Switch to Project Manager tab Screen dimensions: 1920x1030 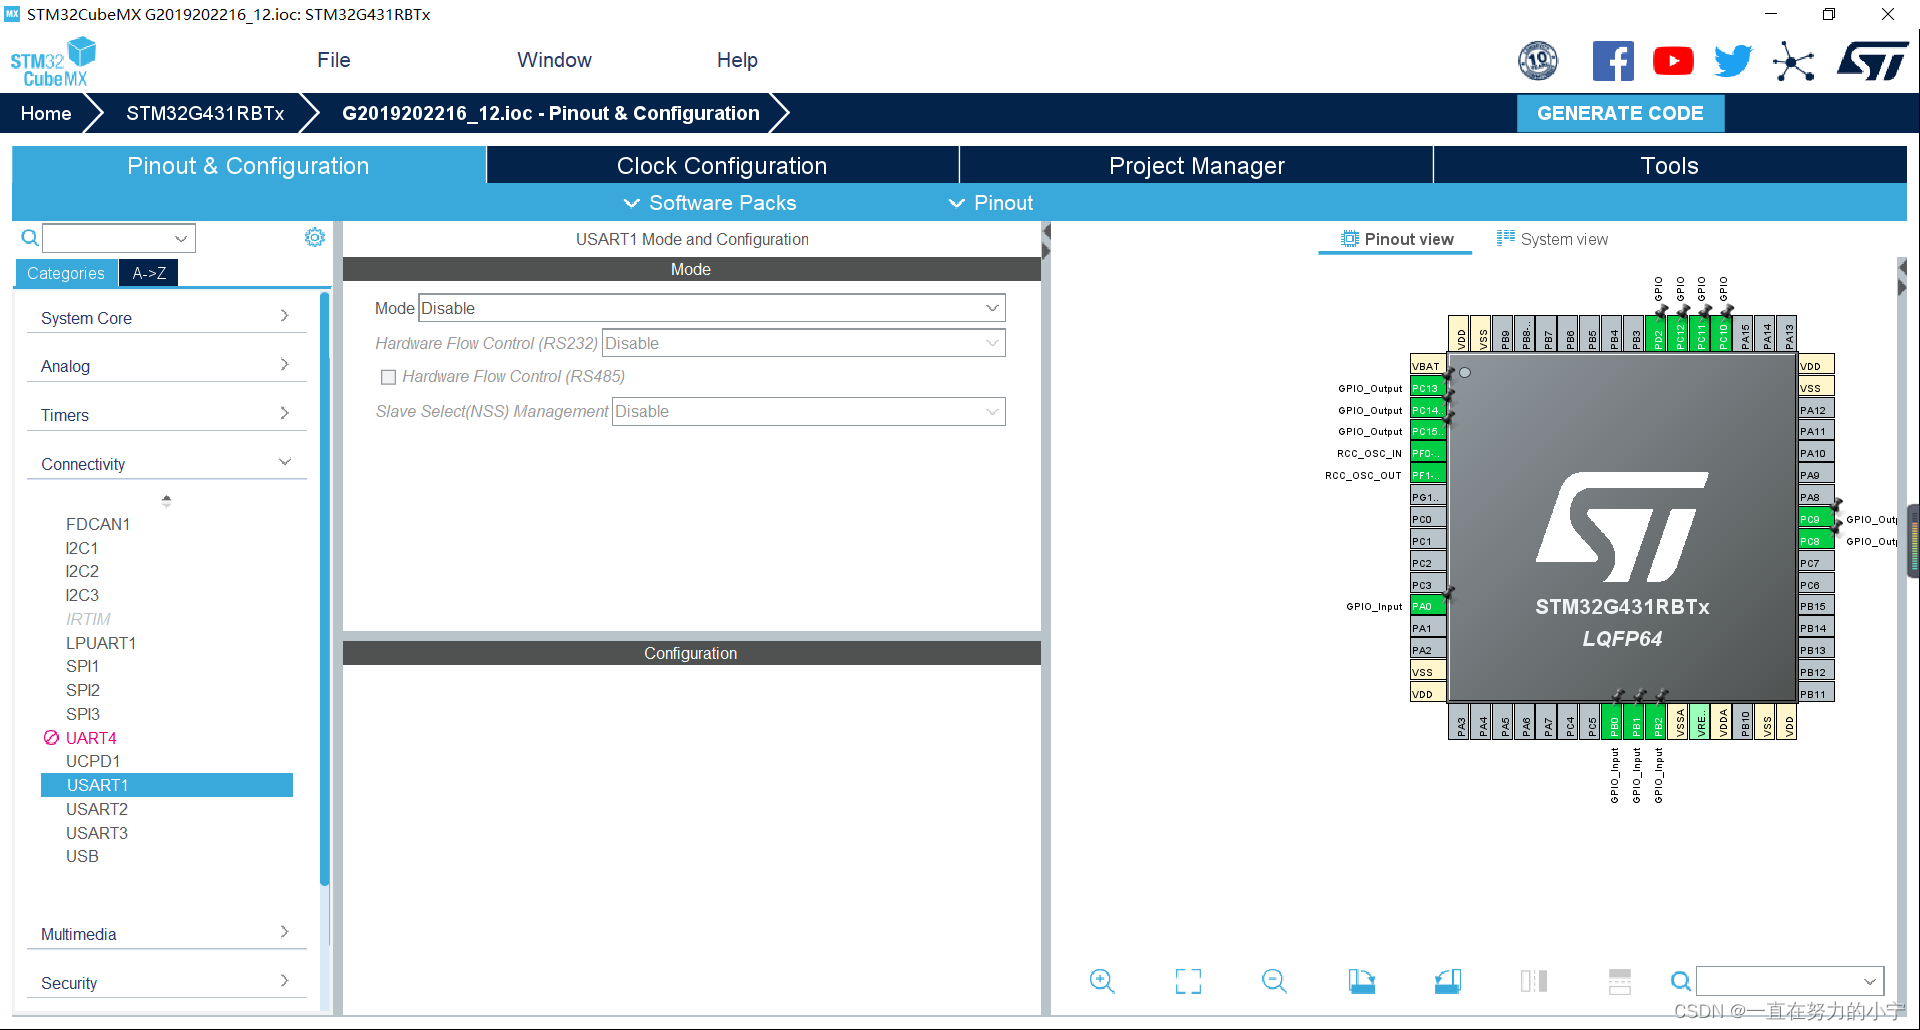pos(1196,166)
